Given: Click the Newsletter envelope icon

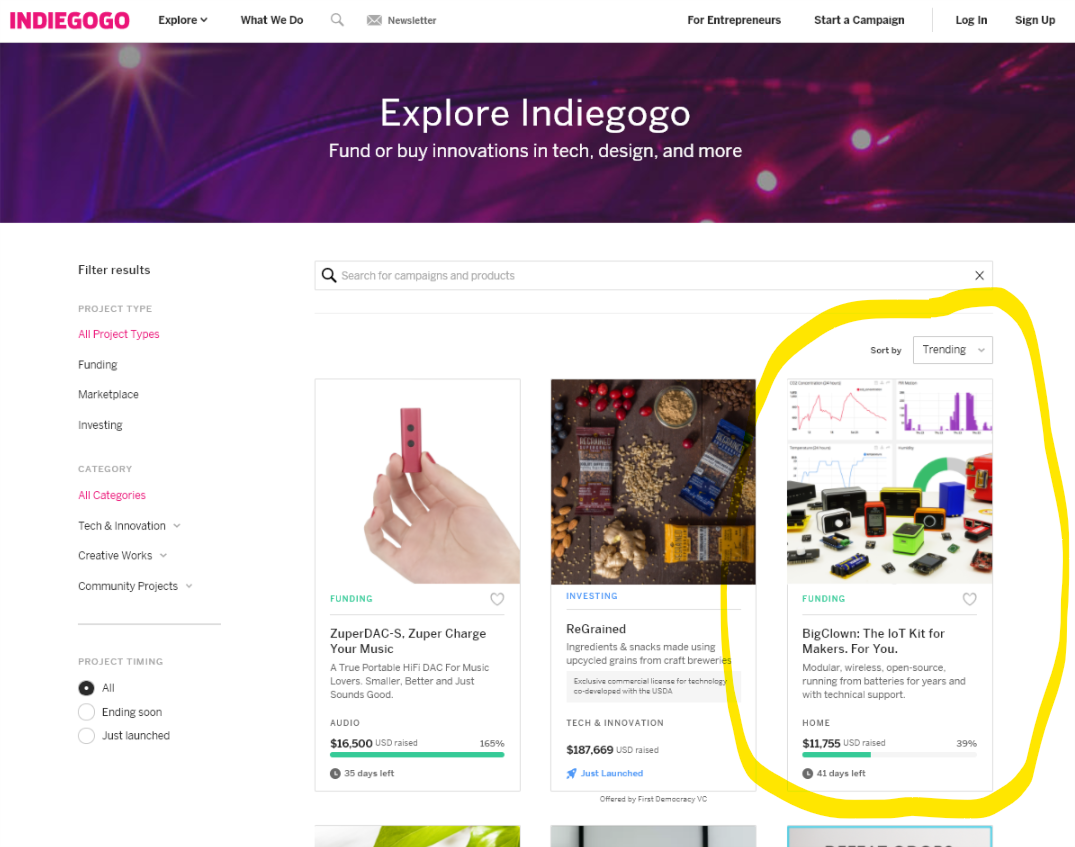Looking at the screenshot, I should pyautogui.click(x=374, y=21).
